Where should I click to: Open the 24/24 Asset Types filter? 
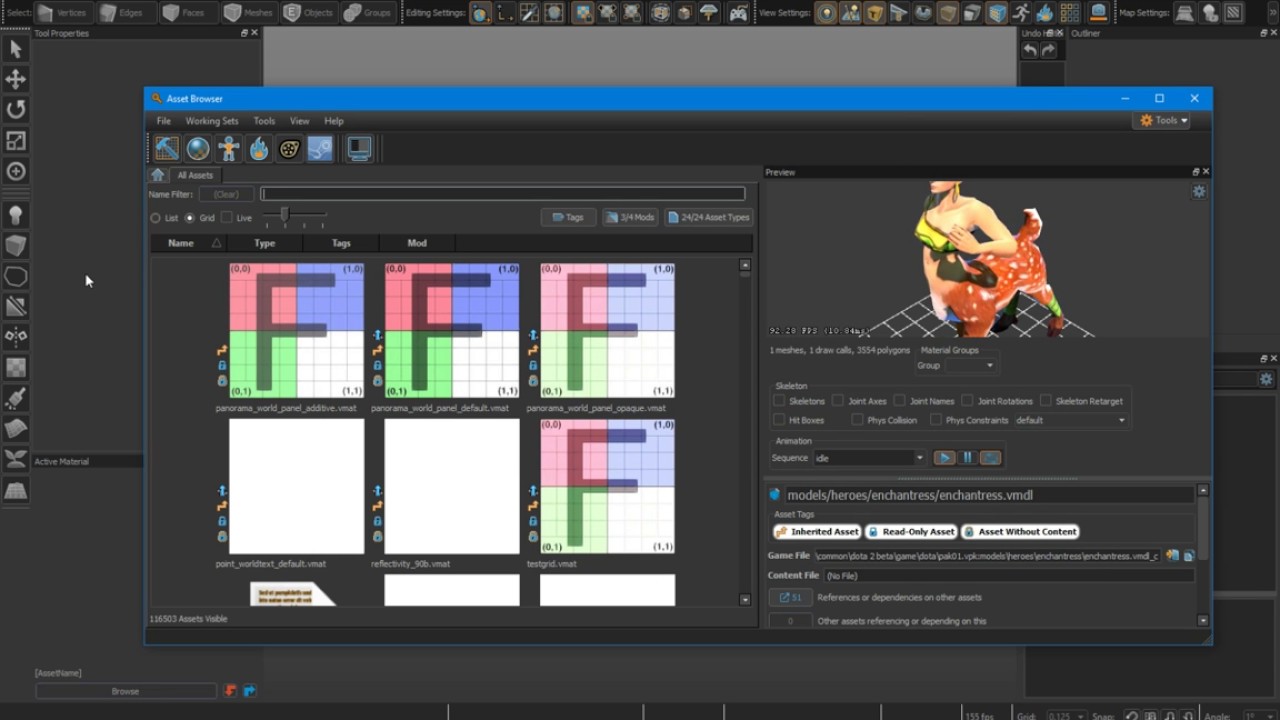708,217
